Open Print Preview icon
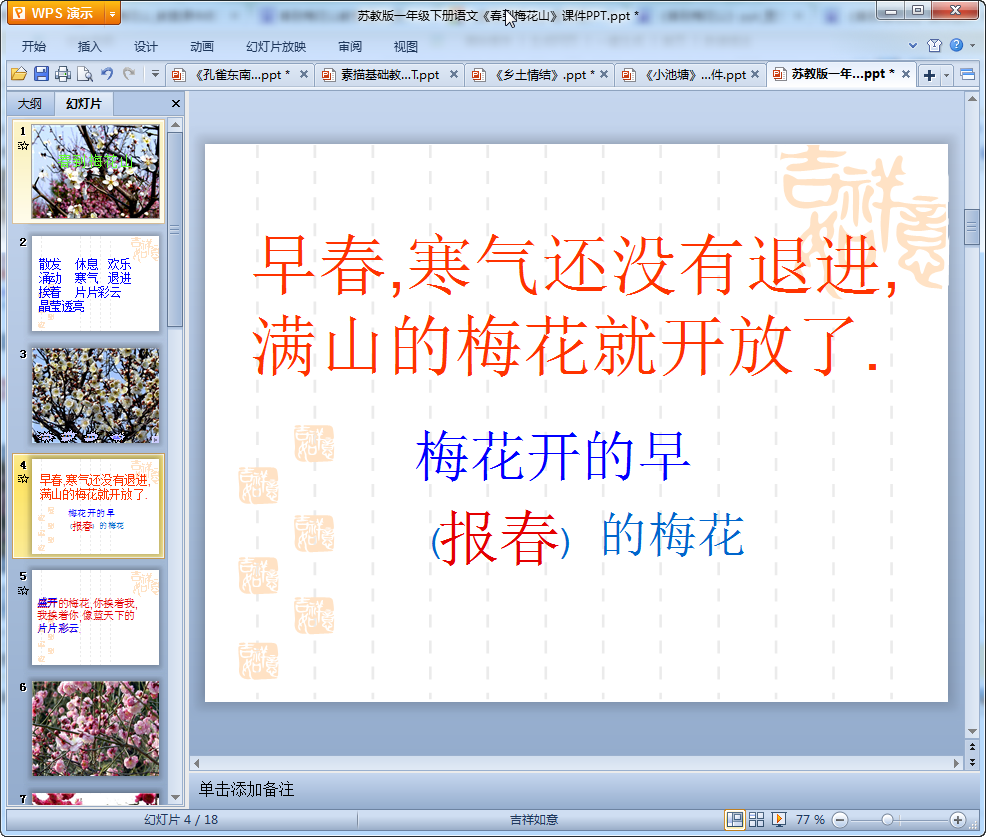Viewport: 986px width, 837px height. (x=85, y=74)
